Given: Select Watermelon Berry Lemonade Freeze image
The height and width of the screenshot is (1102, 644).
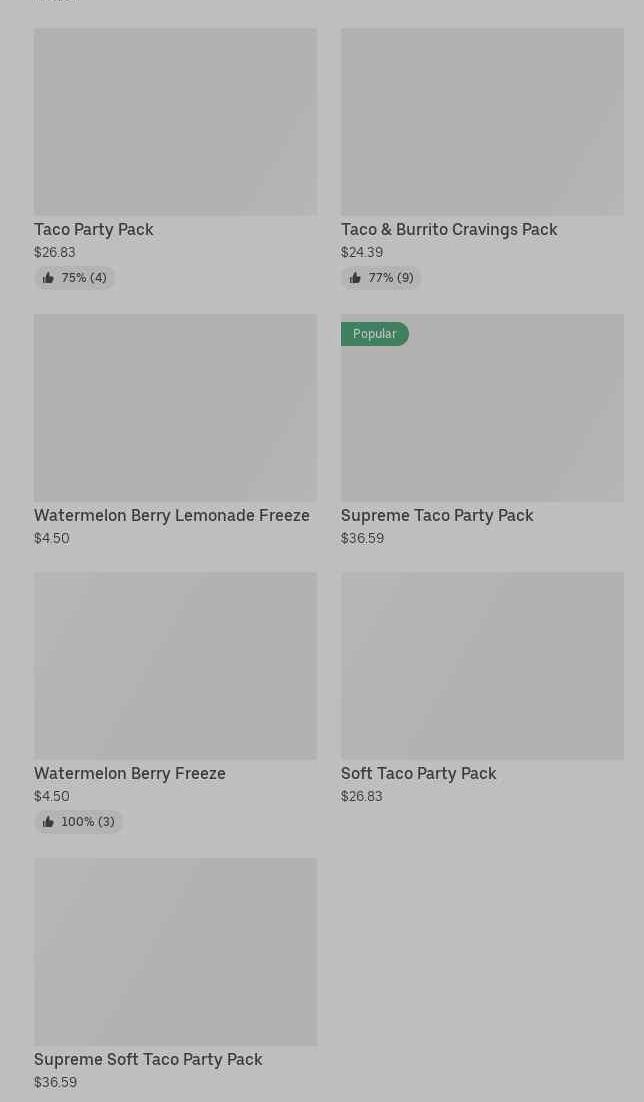Looking at the screenshot, I should click(x=175, y=408).
